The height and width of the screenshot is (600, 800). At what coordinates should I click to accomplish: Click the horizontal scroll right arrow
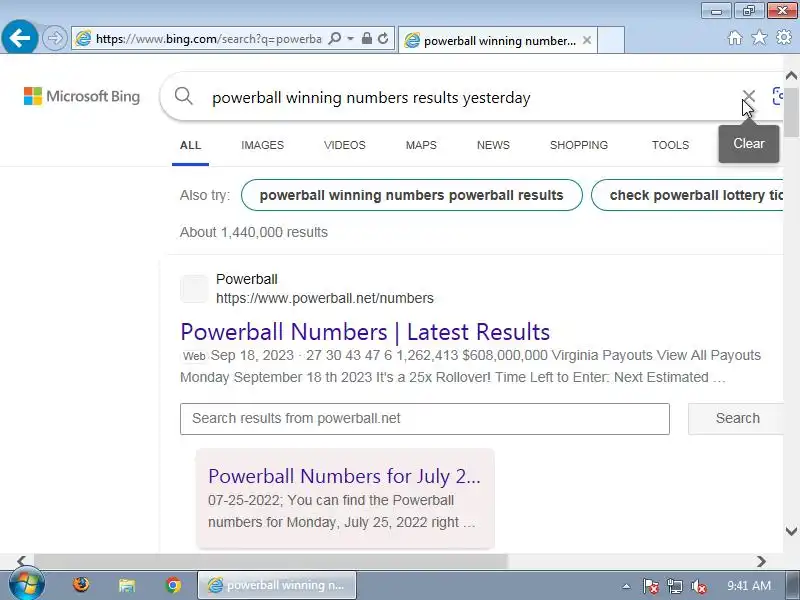pos(761,561)
